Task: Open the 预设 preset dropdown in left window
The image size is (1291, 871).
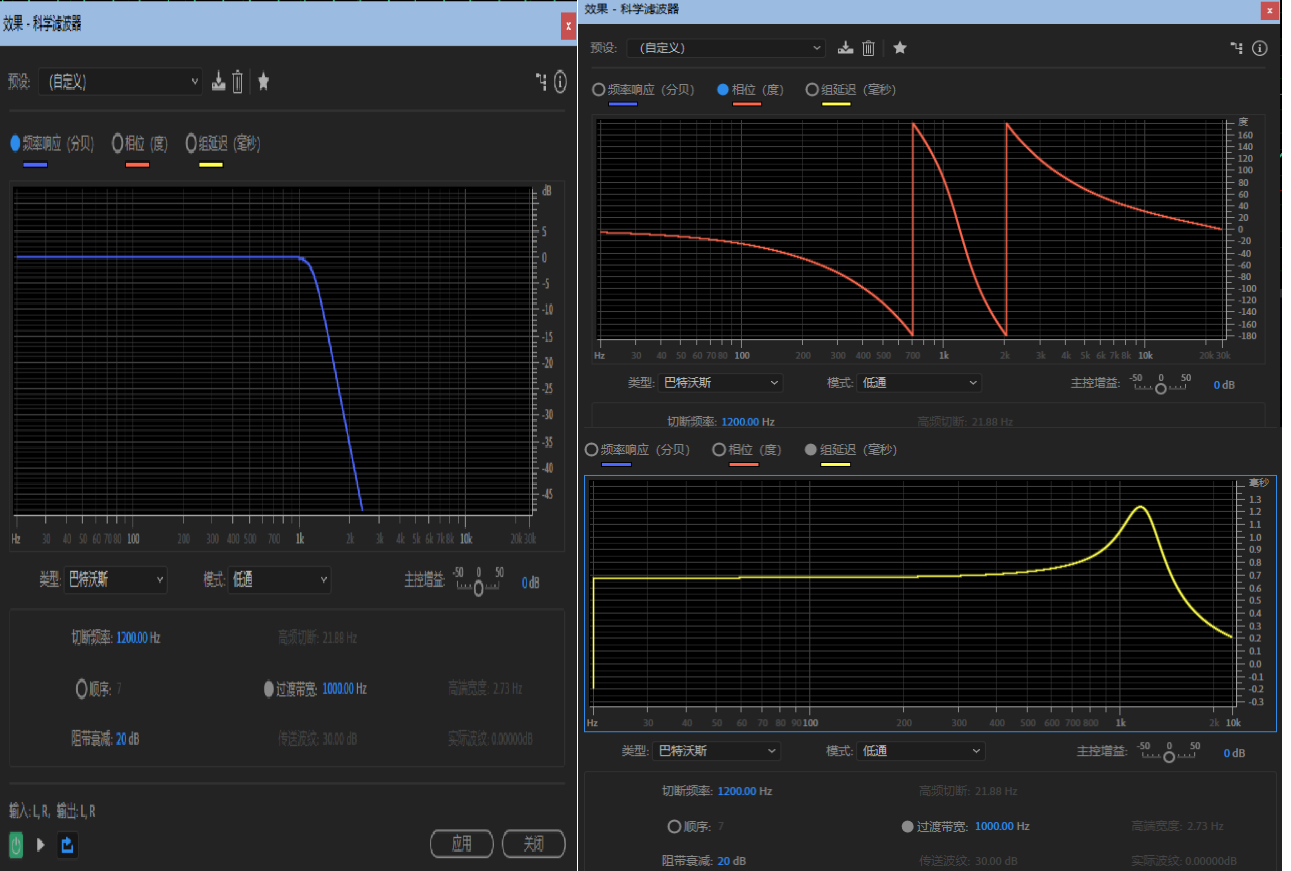Action: [121, 82]
